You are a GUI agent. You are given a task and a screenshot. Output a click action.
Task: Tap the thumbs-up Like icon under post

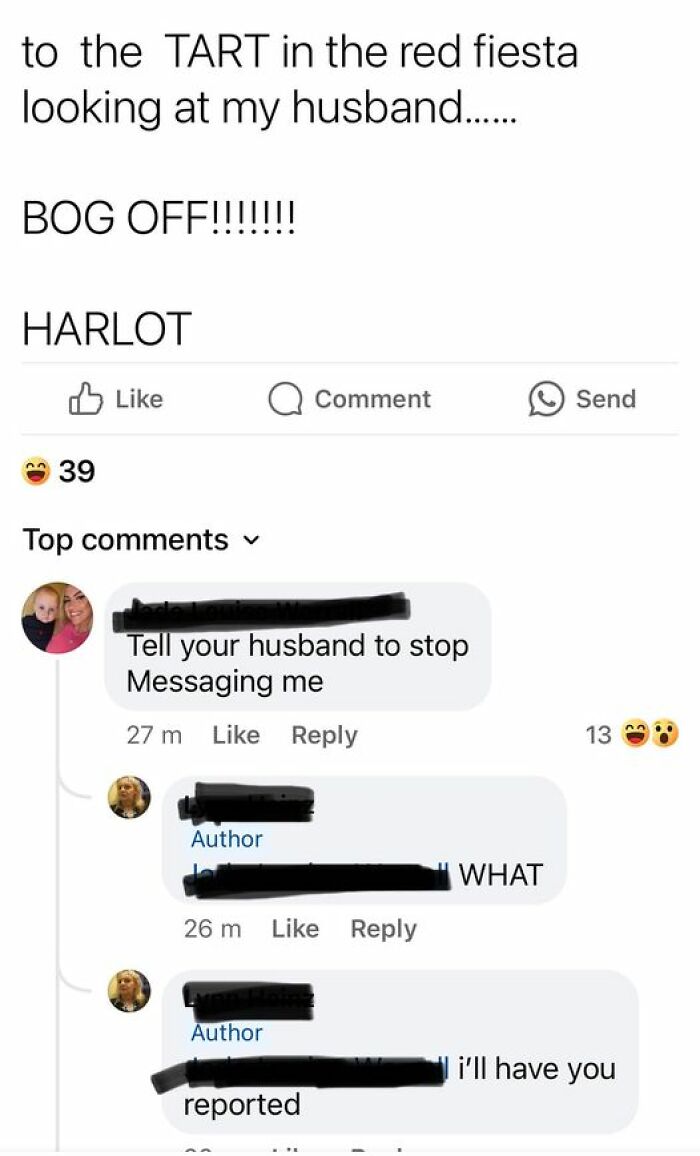(86, 399)
